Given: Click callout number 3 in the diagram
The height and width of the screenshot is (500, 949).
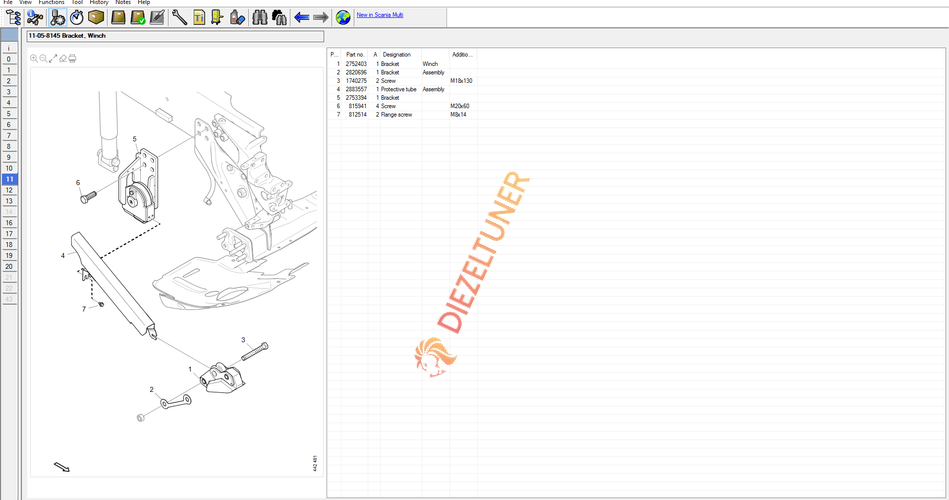Looking at the screenshot, I should 243,340.
